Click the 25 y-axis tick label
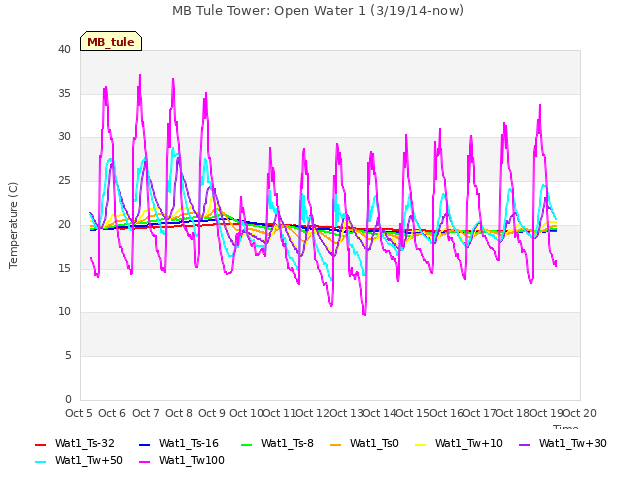The width and height of the screenshot is (640, 480). click(x=64, y=180)
